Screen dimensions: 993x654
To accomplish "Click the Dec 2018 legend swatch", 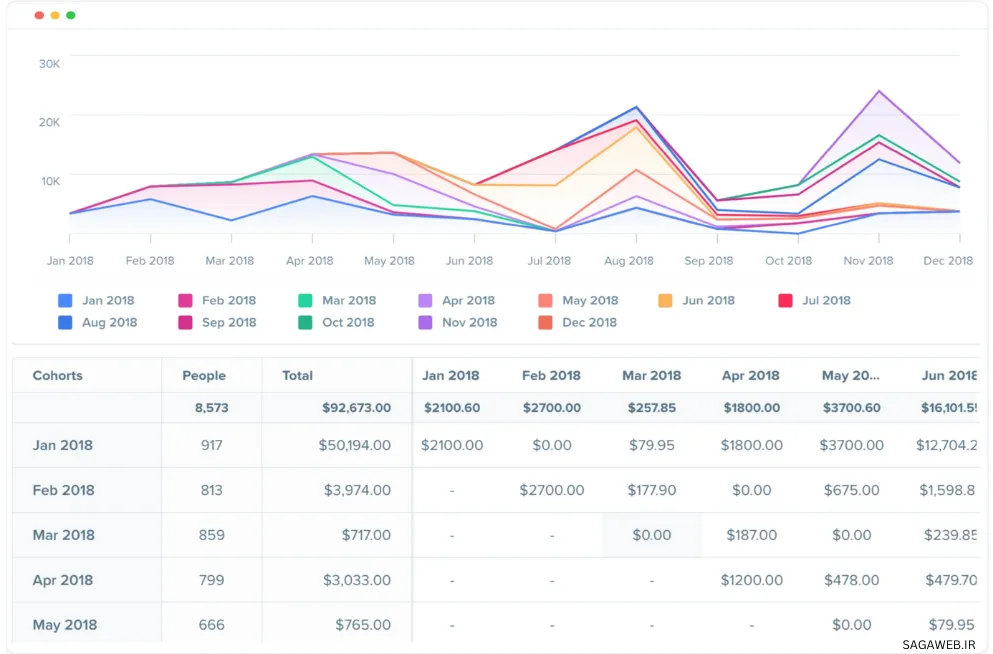I will tap(545, 322).
